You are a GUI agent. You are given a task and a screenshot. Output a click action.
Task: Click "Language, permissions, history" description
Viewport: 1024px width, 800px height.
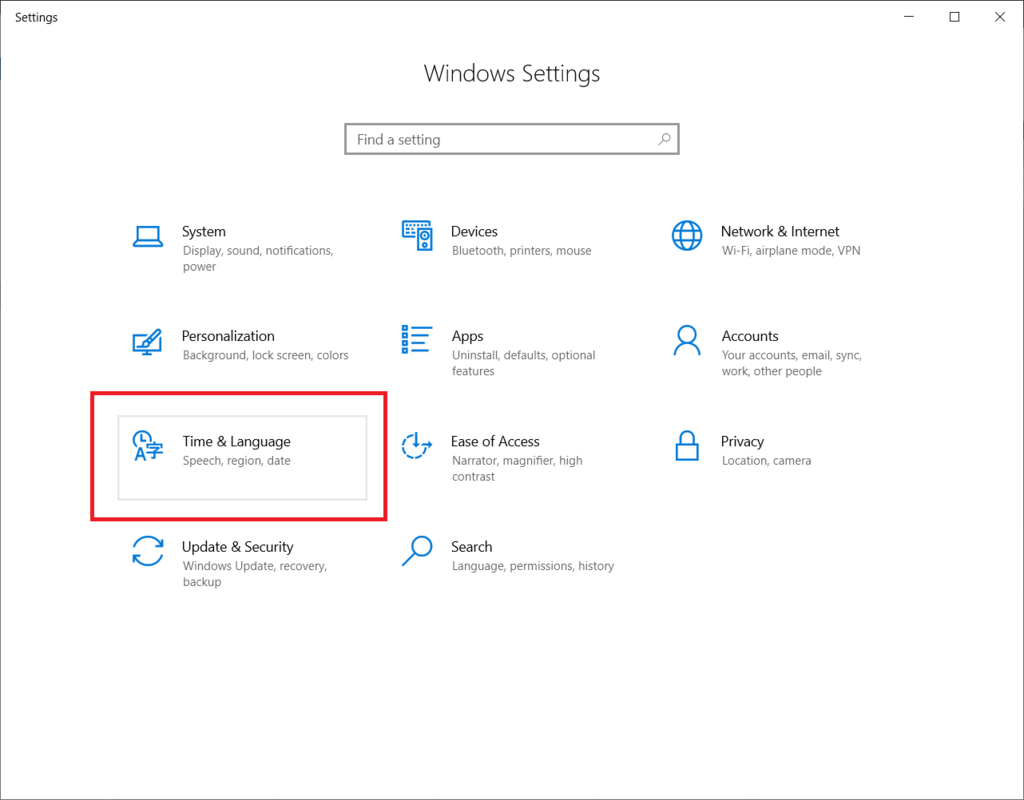pos(533,566)
